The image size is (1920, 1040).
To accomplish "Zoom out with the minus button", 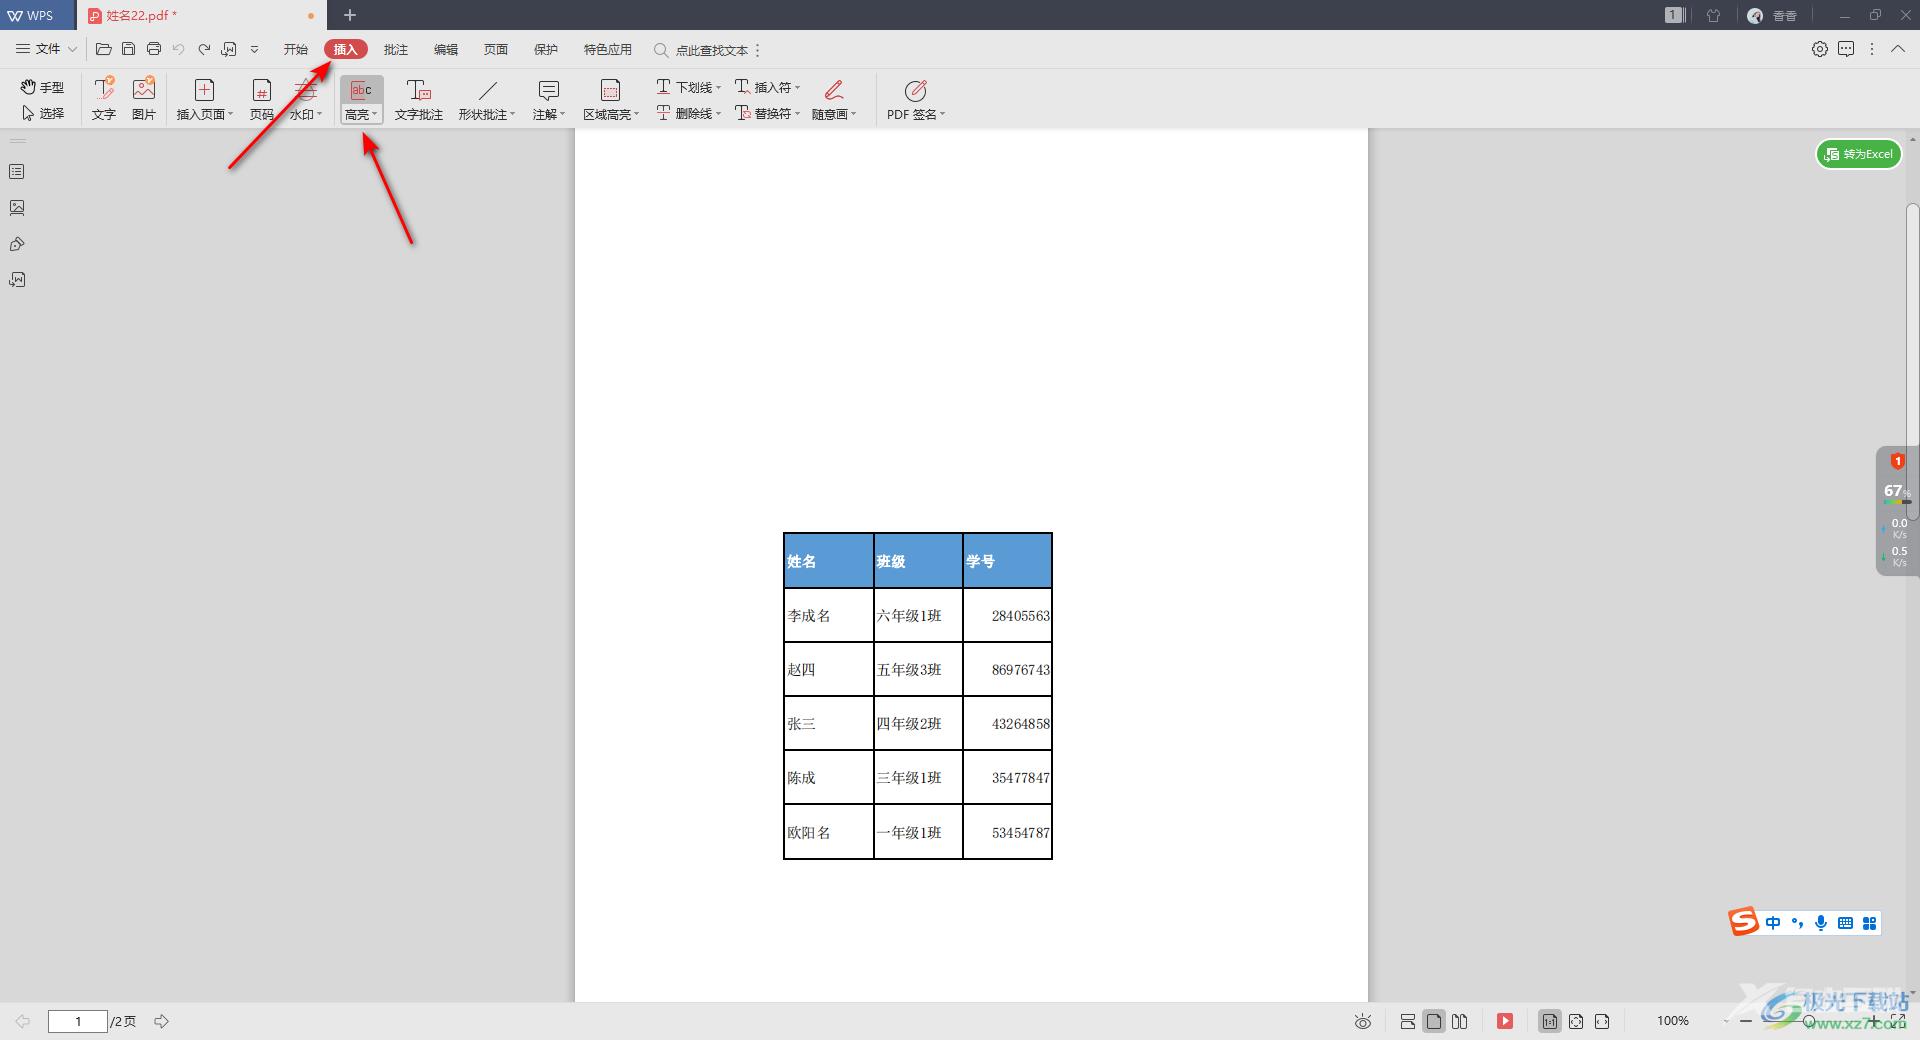I will pyautogui.click(x=1746, y=1021).
